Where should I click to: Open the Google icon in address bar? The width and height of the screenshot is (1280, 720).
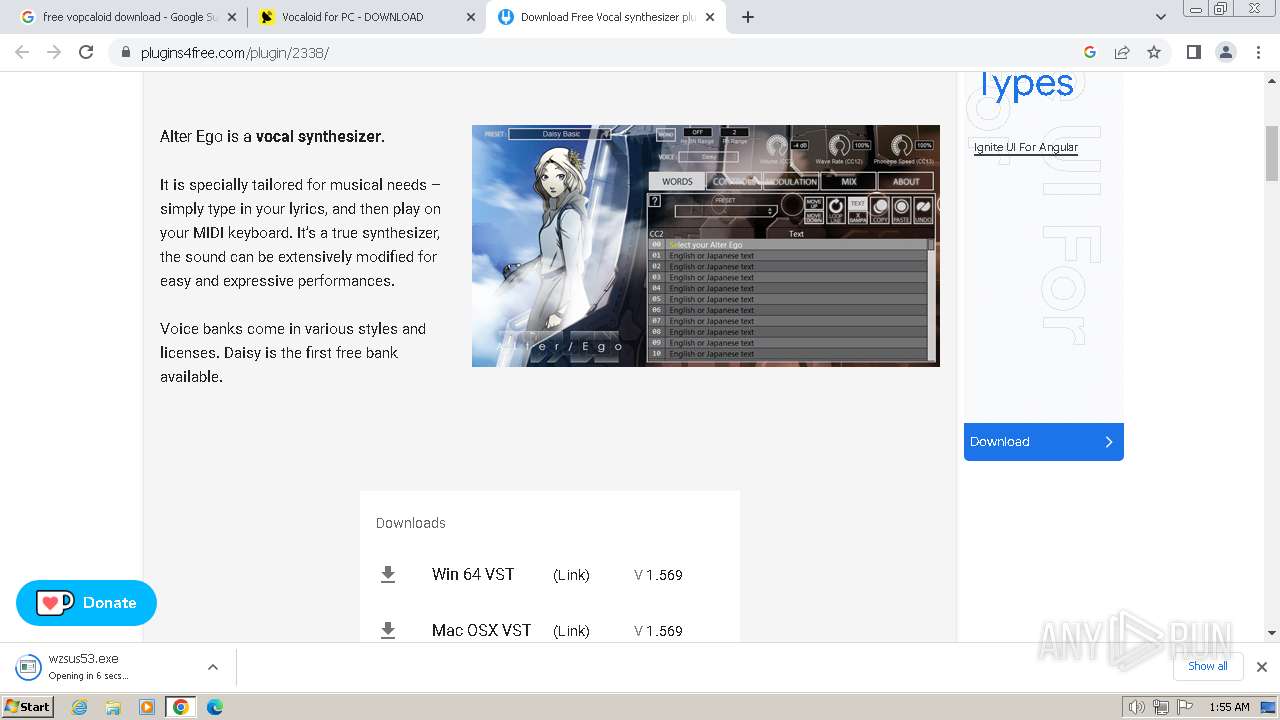coord(1090,52)
